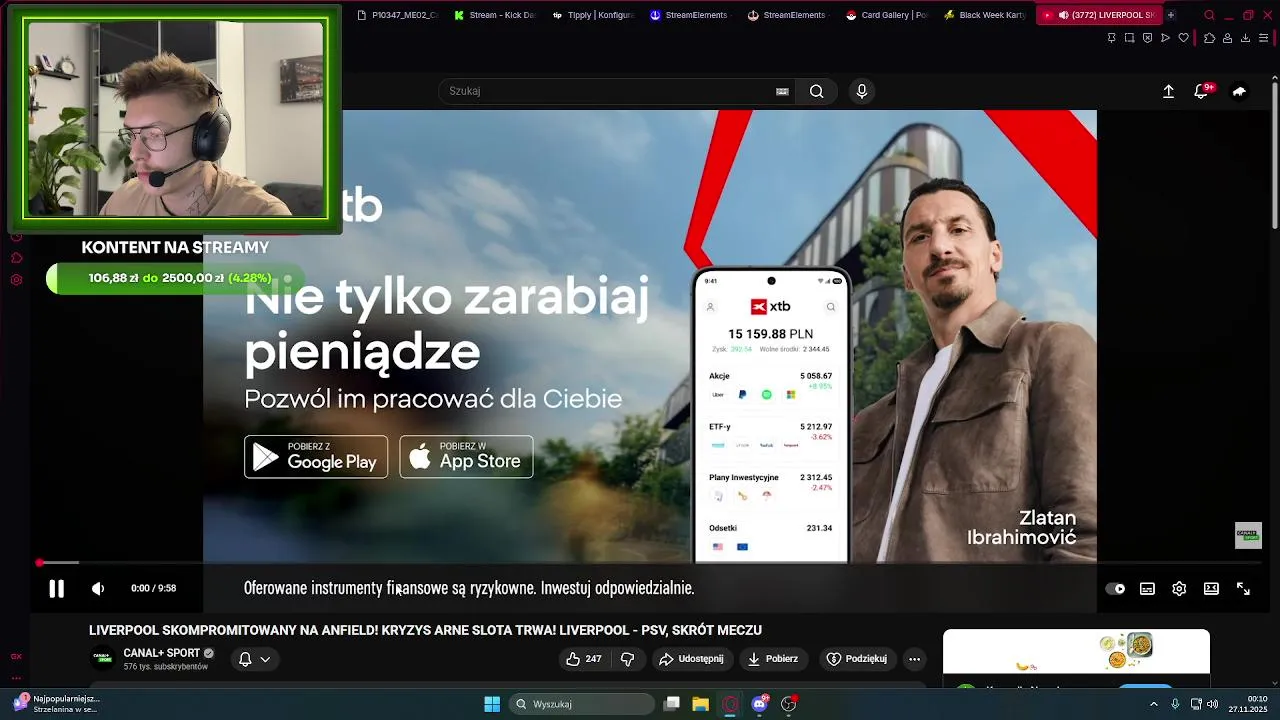Image resolution: width=1280 pixels, height=720 pixels.
Task: Like the video with 247 likes
Action: pos(583,659)
